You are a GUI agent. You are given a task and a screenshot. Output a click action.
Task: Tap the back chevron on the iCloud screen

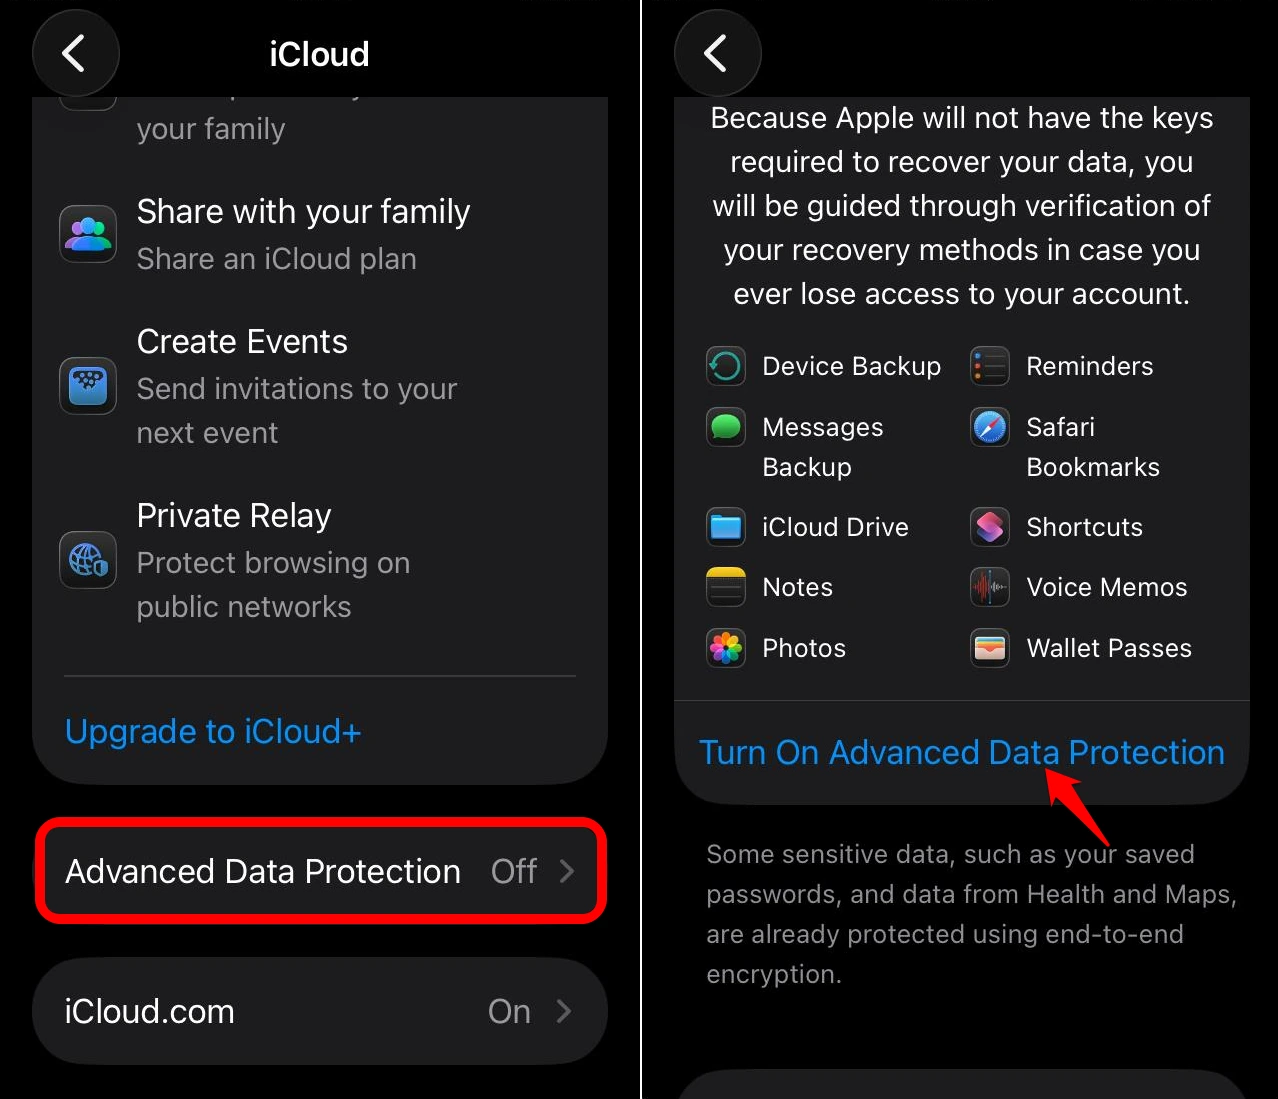pos(76,53)
